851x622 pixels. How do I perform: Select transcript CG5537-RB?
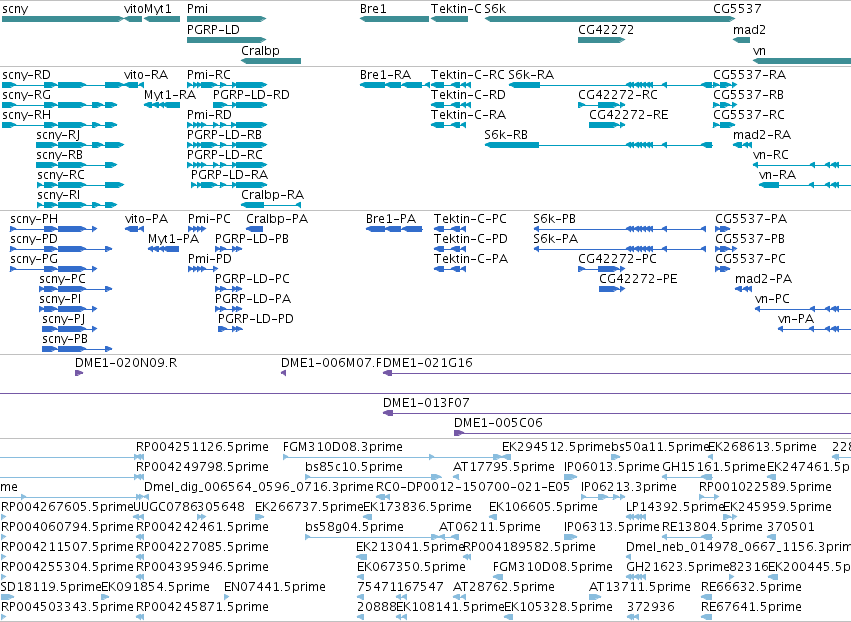[748, 95]
